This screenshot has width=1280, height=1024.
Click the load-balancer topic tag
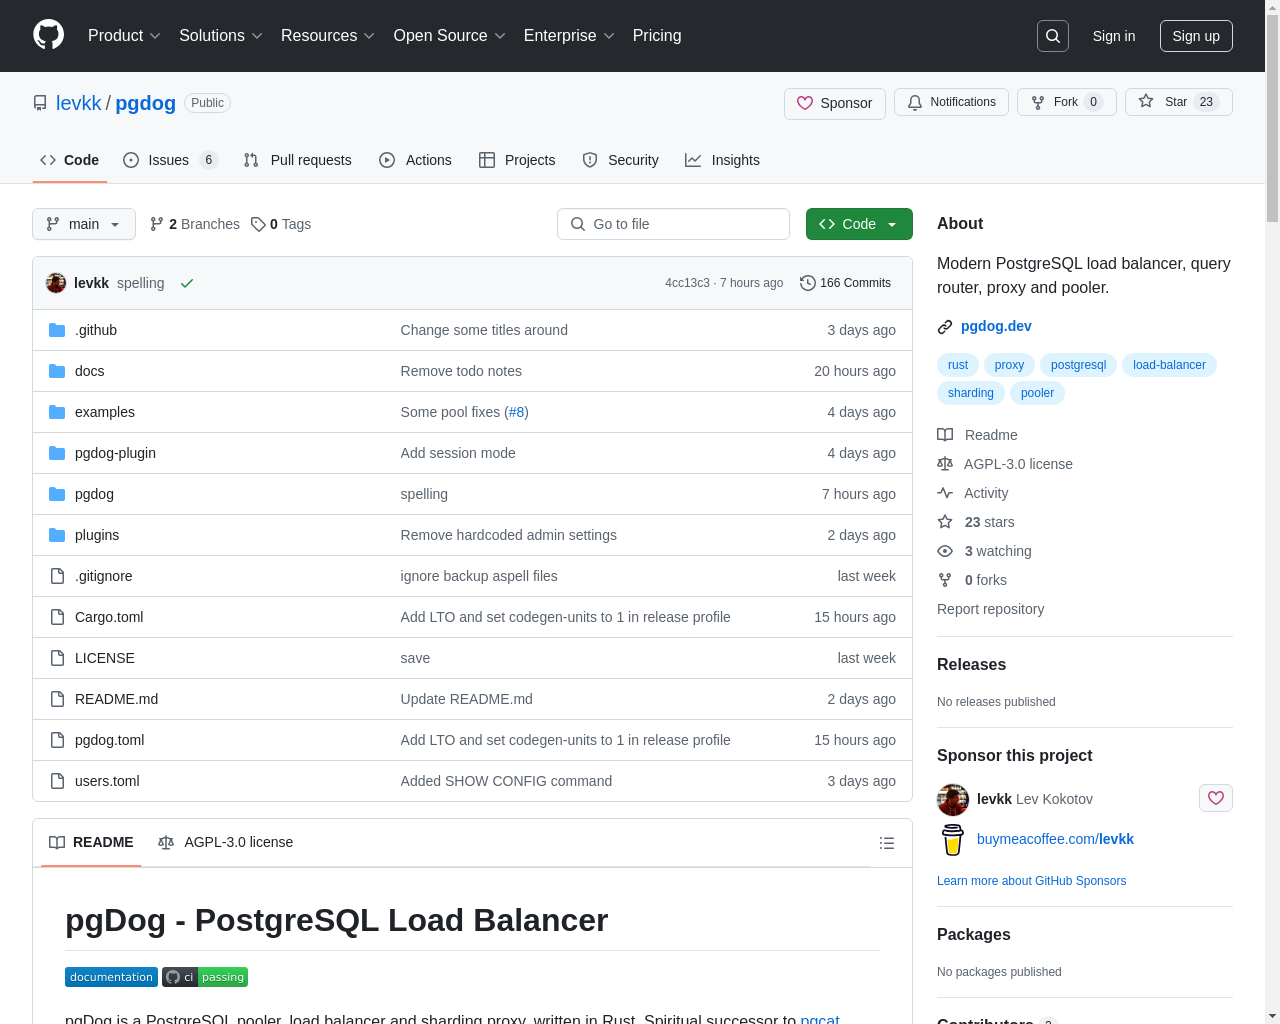[1169, 365]
